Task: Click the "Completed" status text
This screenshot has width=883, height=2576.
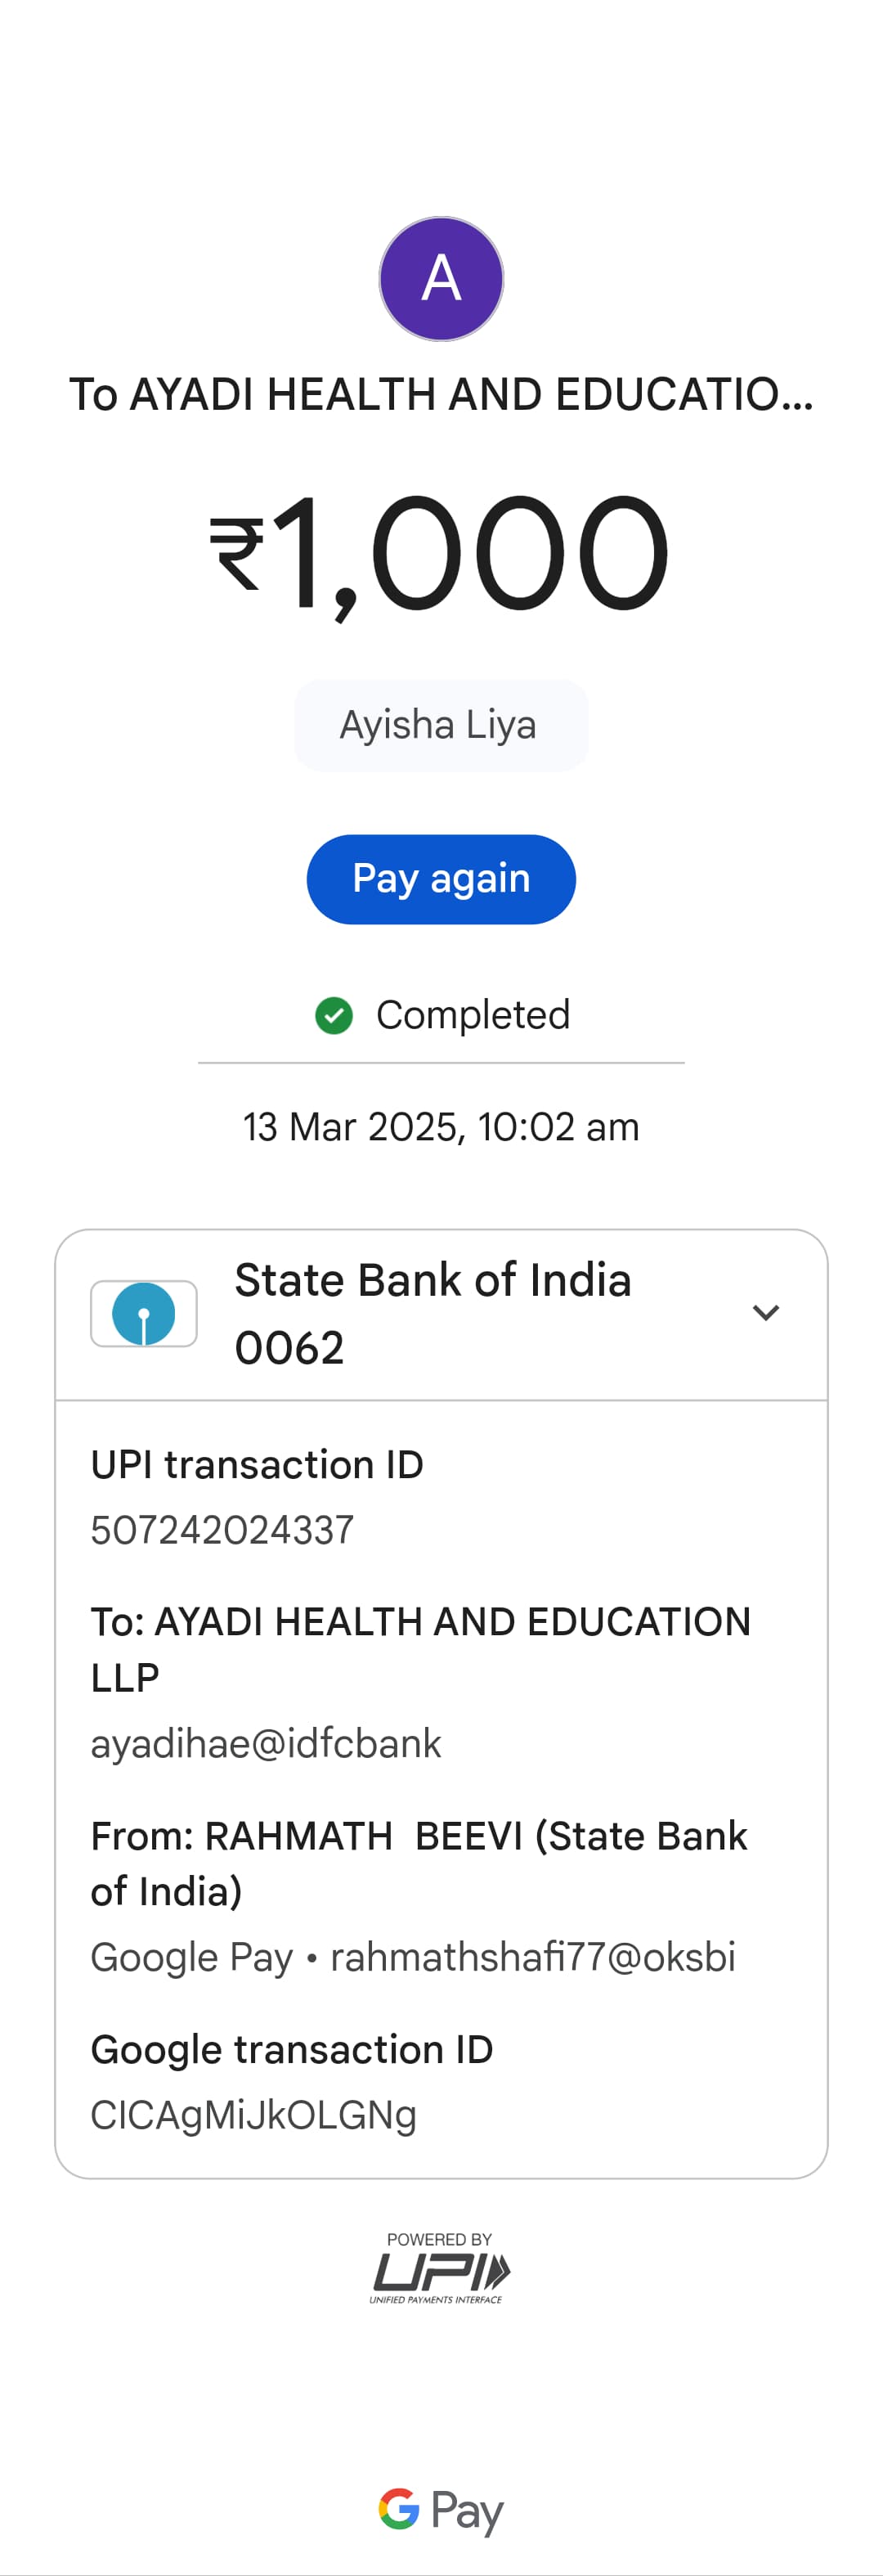Action: 472,1015
